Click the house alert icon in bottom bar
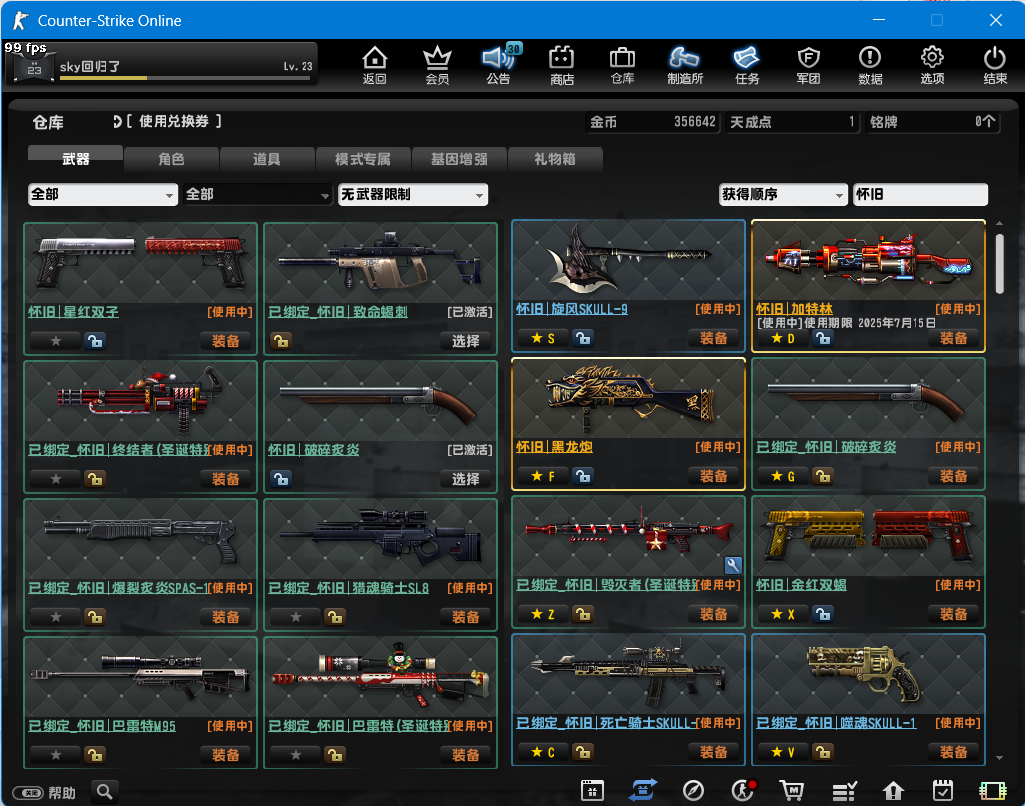1025x806 pixels. point(893,790)
